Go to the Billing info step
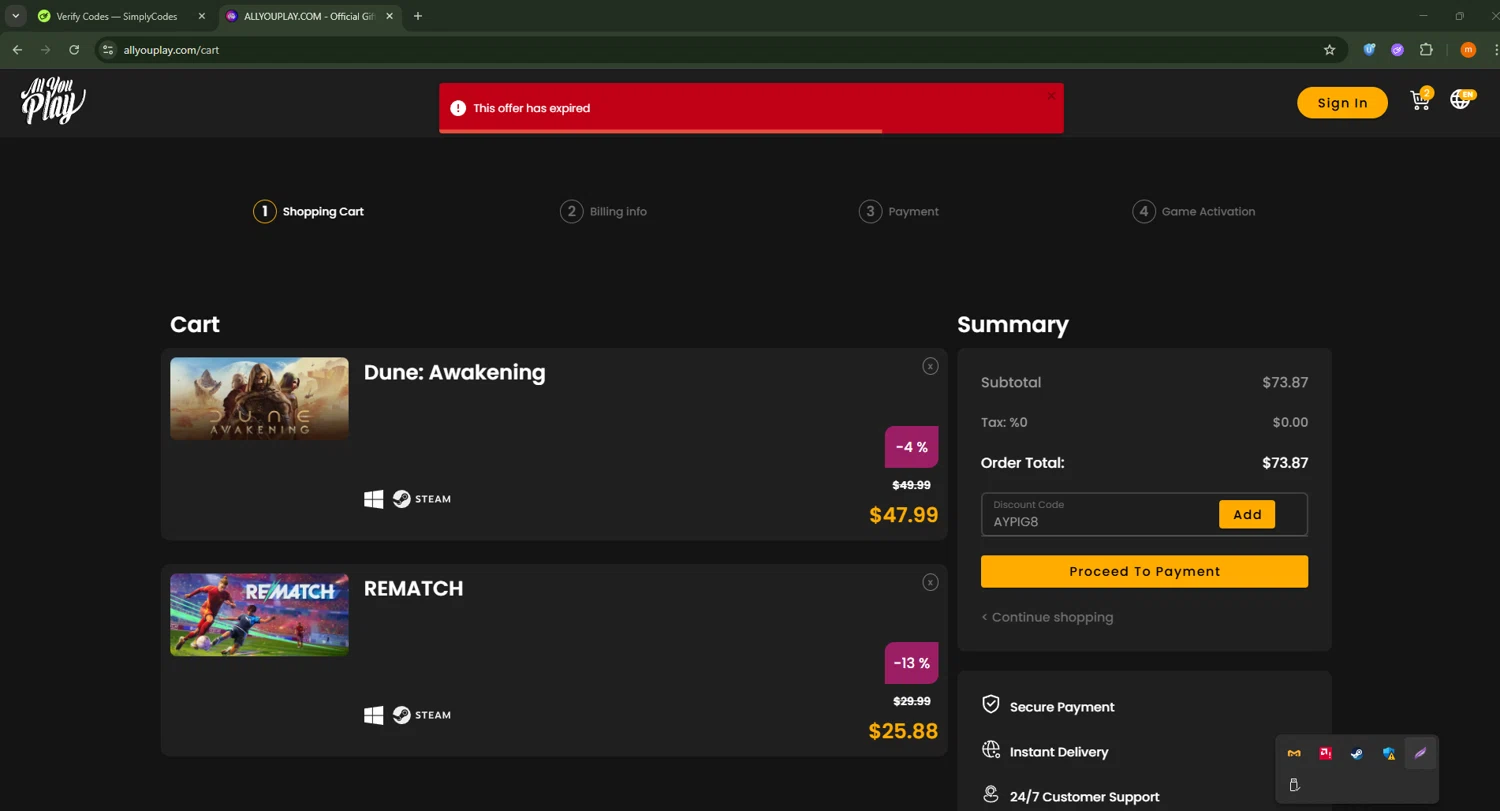 [x=604, y=211]
